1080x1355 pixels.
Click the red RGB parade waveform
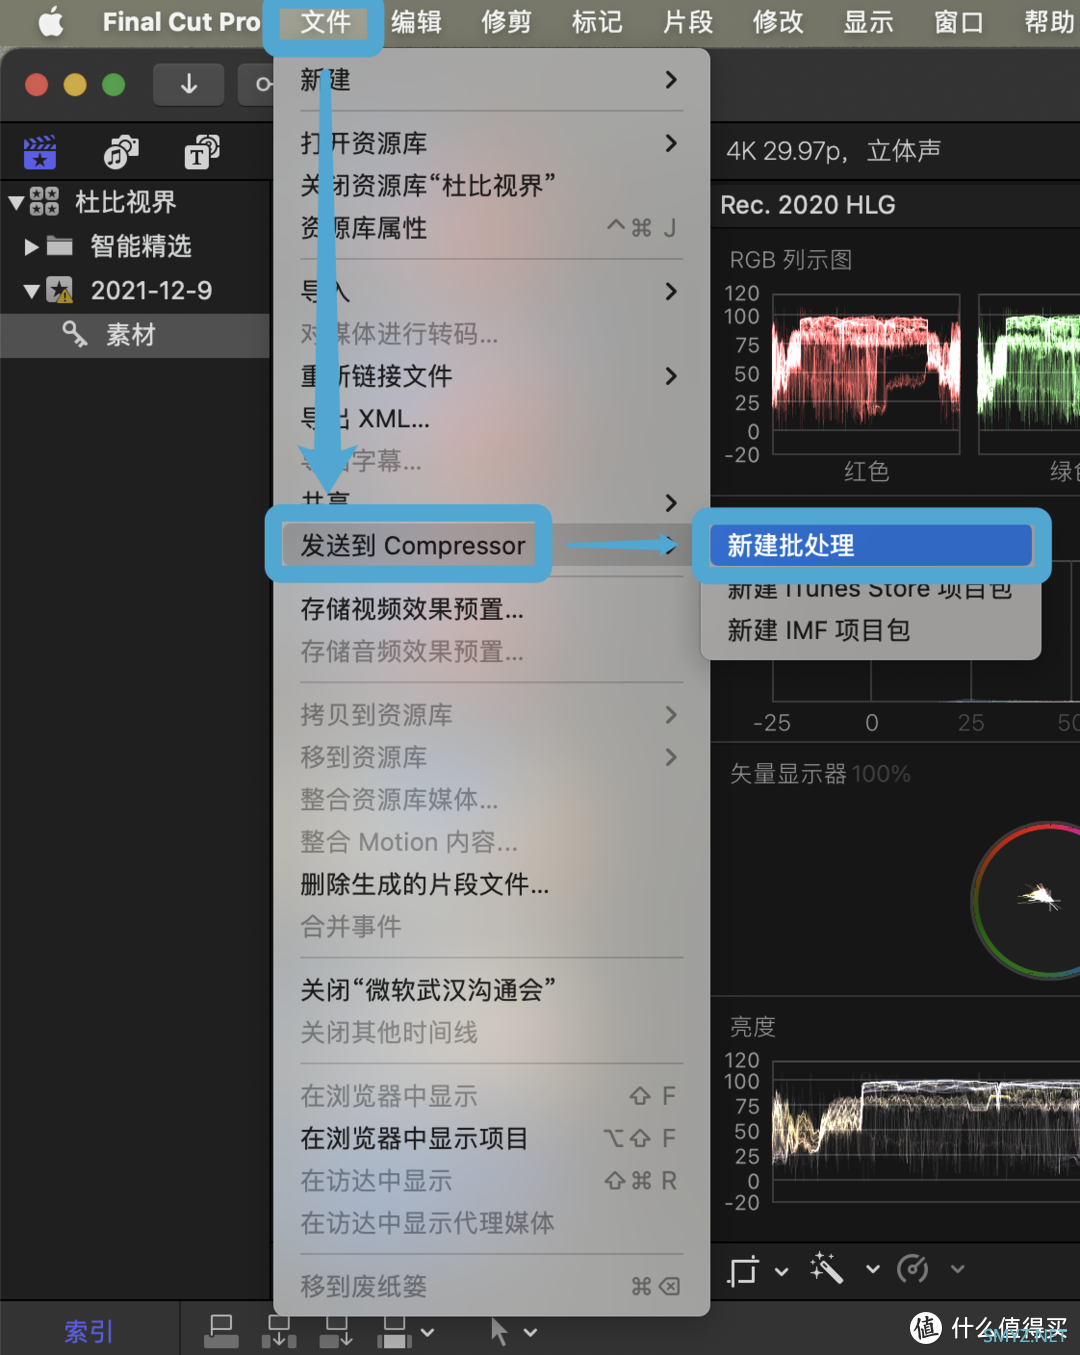pos(866,374)
